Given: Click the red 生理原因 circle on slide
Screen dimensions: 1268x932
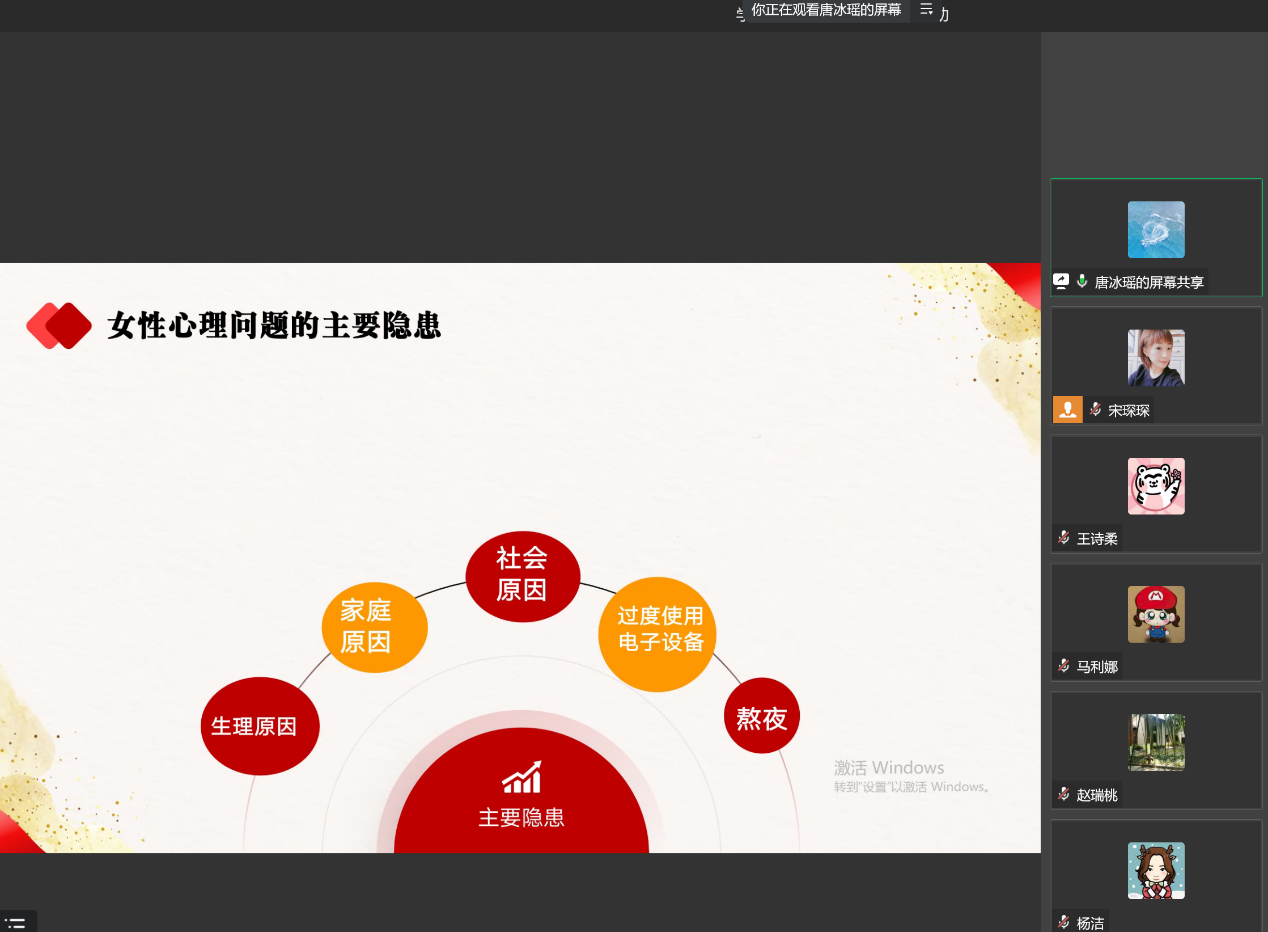Looking at the screenshot, I should 259,726.
